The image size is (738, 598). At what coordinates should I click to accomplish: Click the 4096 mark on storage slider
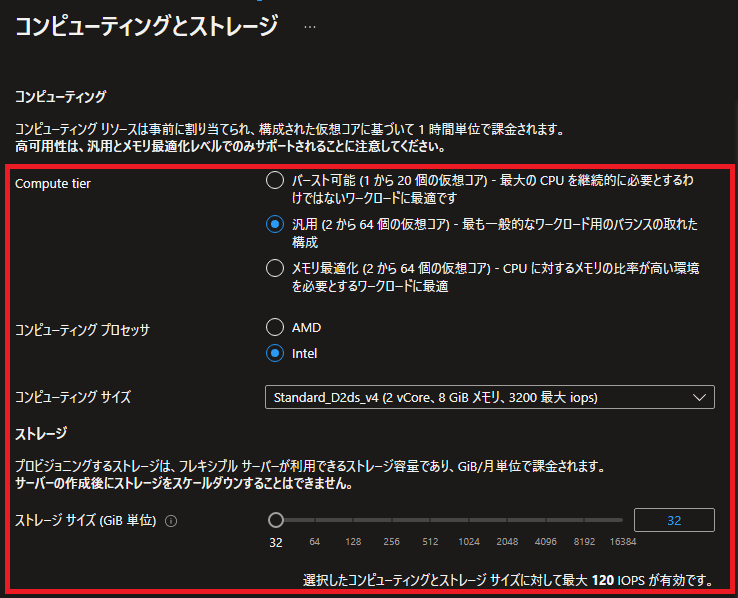(x=546, y=542)
